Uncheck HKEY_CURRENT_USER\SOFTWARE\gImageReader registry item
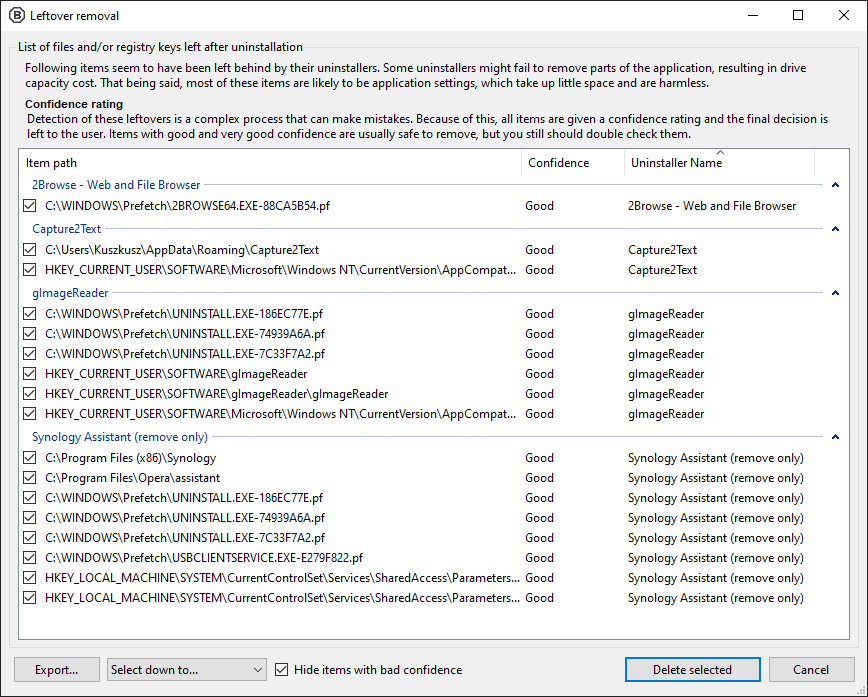This screenshot has height=697, width=868. click(x=30, y=374)
